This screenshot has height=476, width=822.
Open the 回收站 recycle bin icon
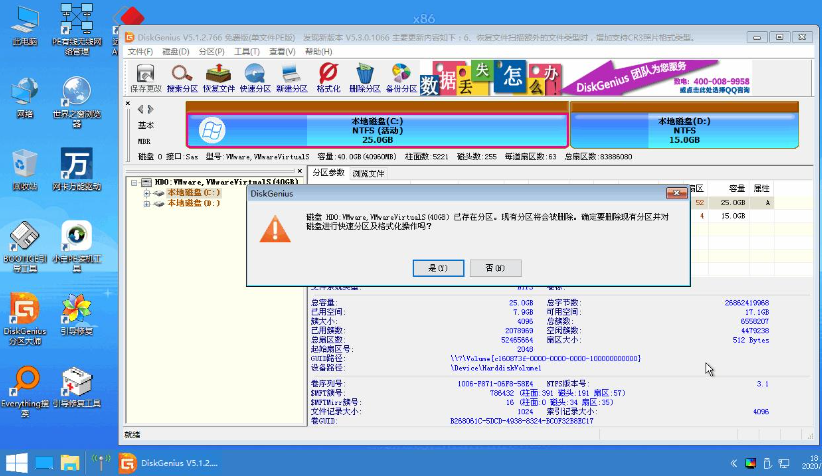coord(25,170)
